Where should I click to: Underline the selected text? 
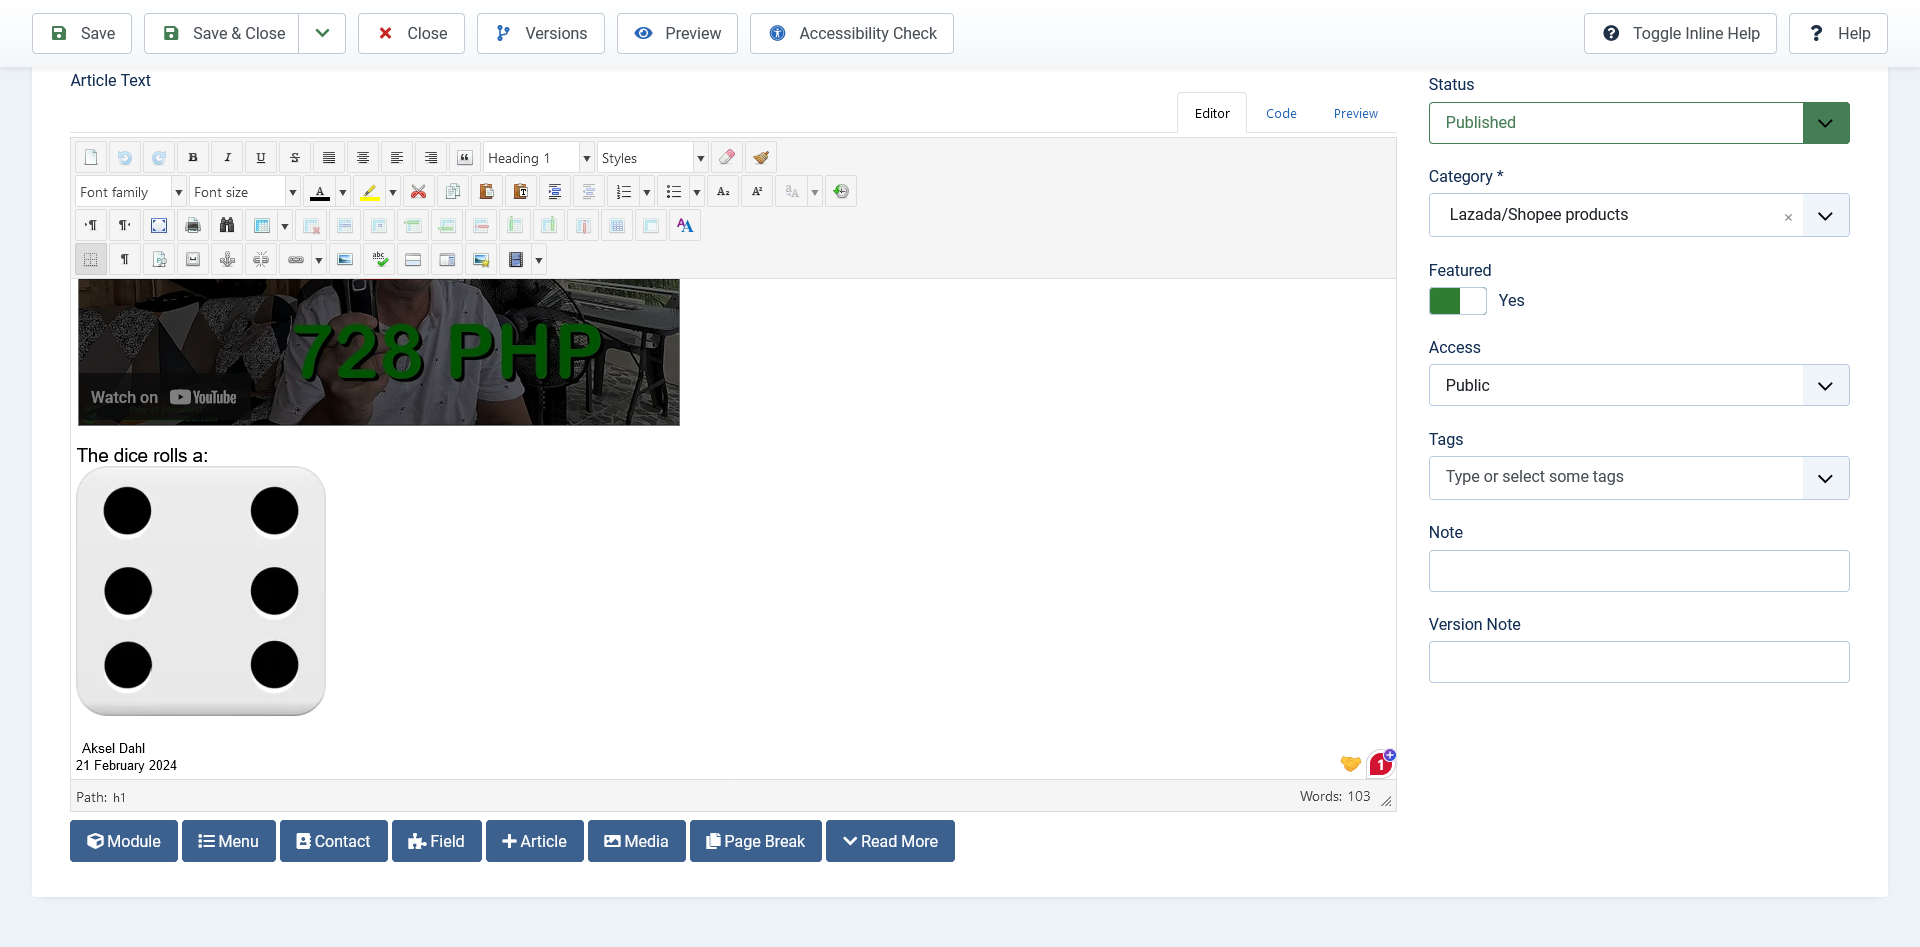[261, 157]
